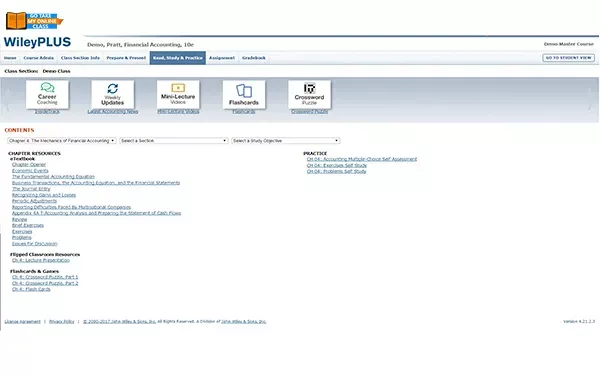
Task: Open the chapter selection dropdown
Action: point(62,141)
